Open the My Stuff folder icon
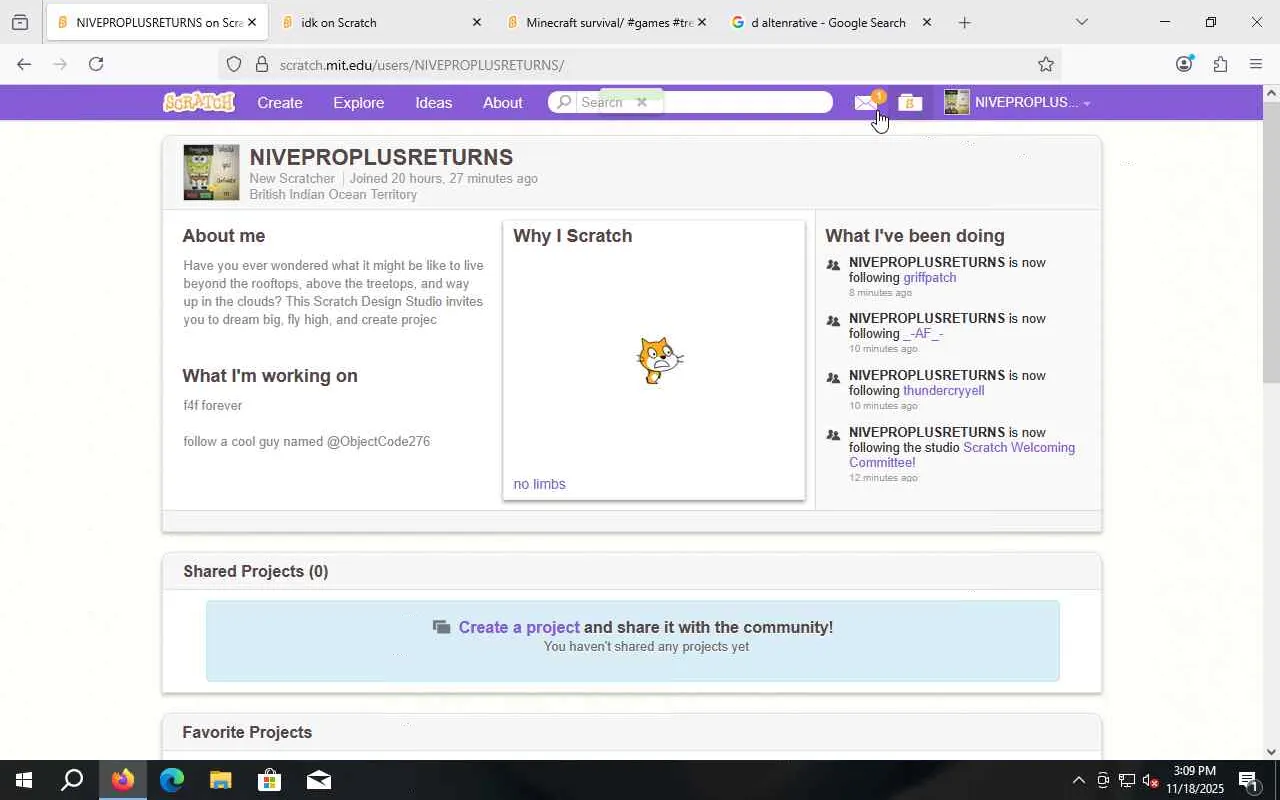 tap(909, 102)
